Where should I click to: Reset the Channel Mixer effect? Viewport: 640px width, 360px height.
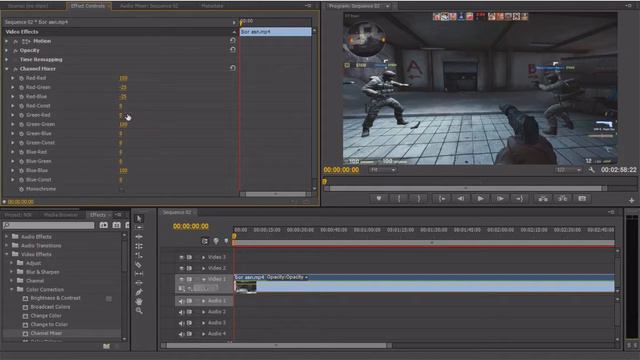point(233,68)
